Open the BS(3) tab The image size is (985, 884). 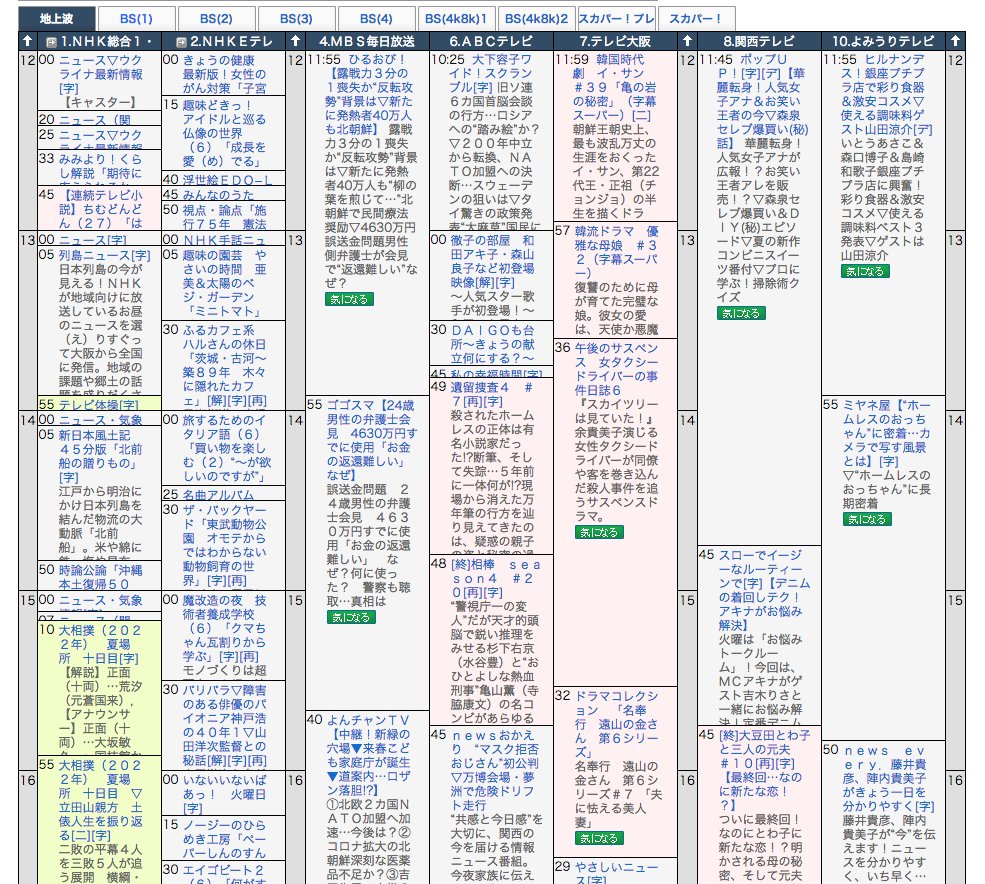click(297, 19)
